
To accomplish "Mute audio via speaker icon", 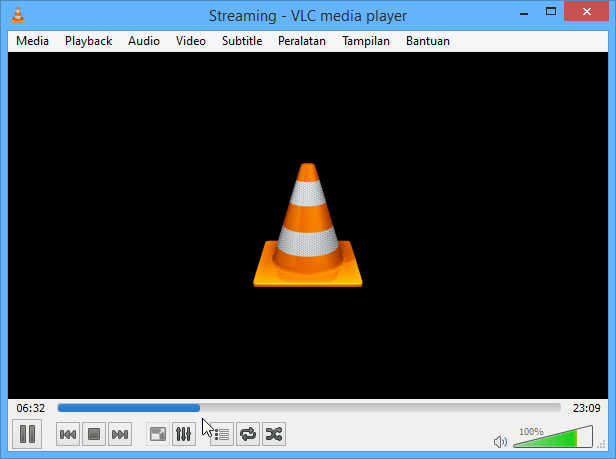I will 500,442.
